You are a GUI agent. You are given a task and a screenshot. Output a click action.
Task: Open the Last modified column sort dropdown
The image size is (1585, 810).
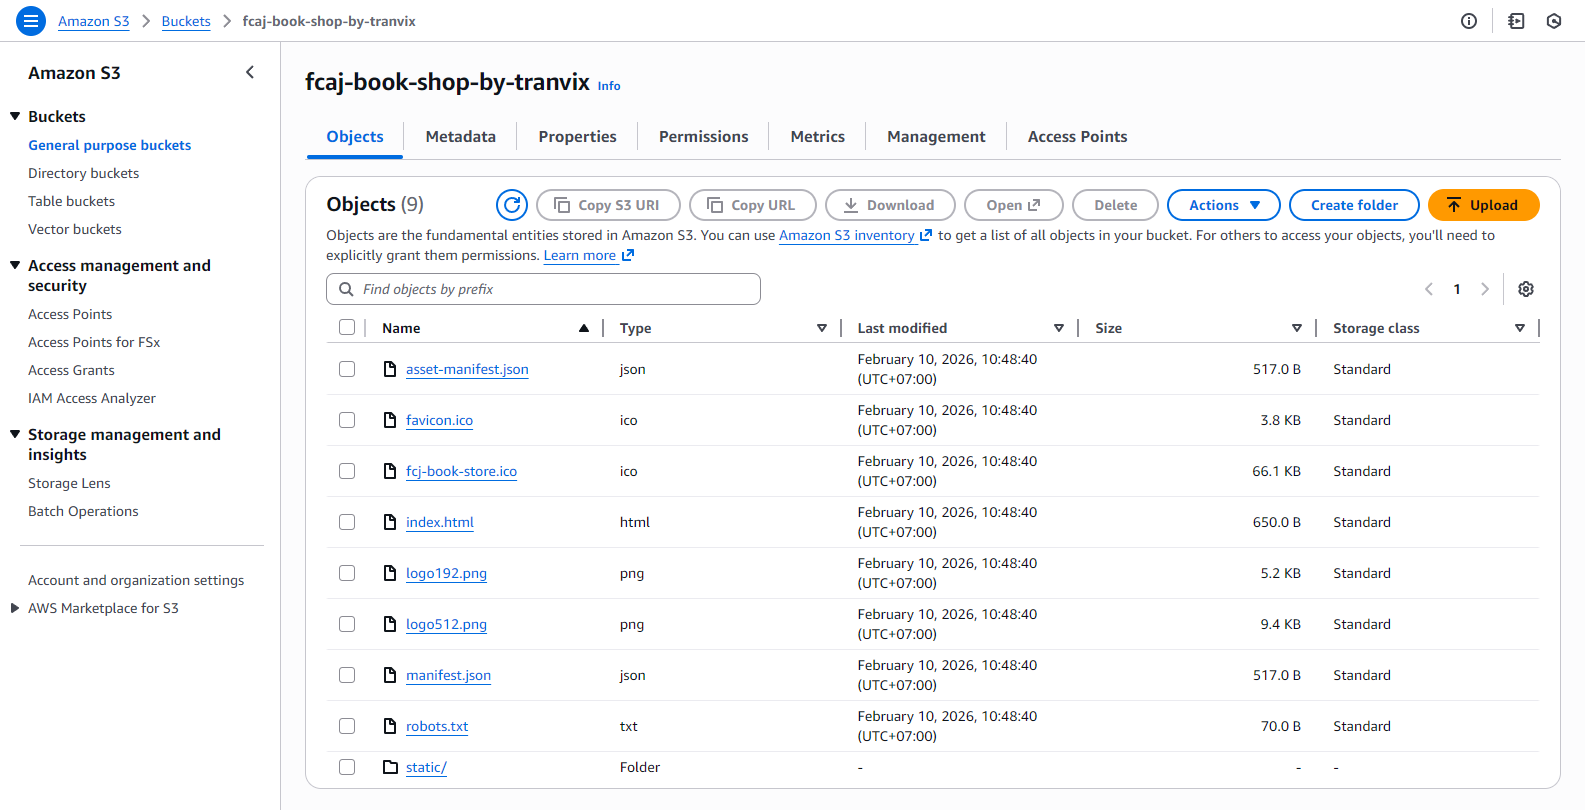coord(1059,328)
